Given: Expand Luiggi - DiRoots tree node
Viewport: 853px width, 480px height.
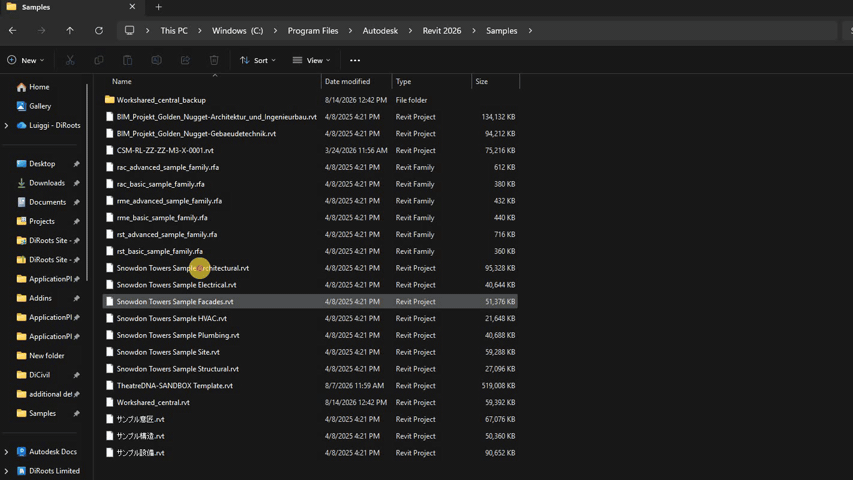Looking at the screenshot, I should [7, 125].
